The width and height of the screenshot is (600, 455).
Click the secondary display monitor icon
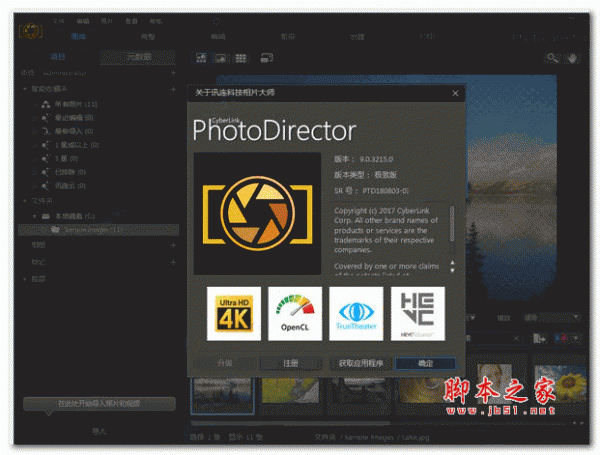click(267, 58)
